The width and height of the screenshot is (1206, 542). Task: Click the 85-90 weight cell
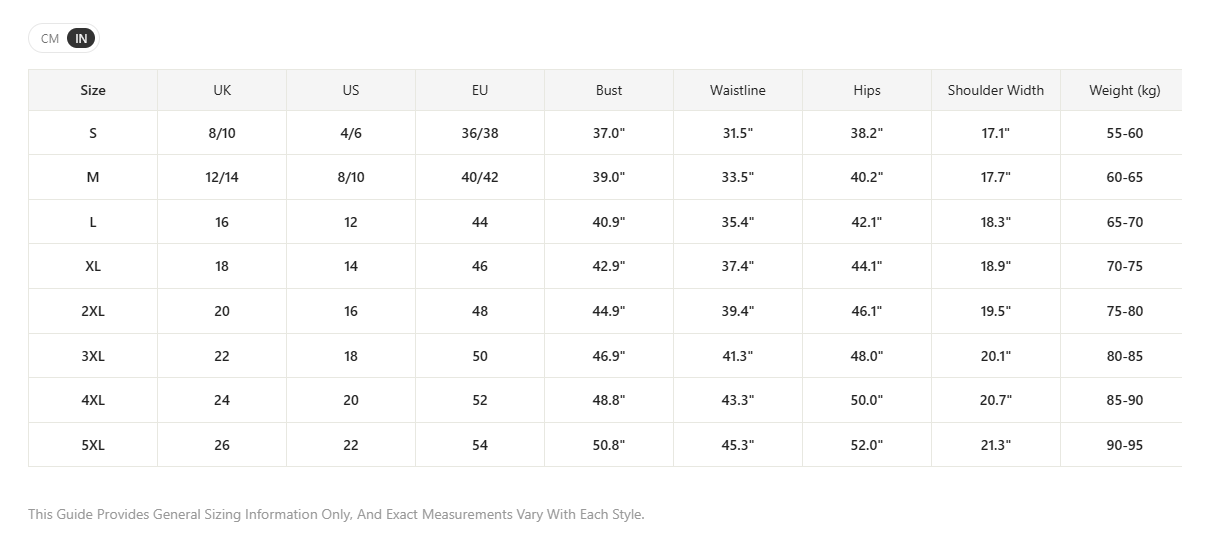tap(1125, 400)
